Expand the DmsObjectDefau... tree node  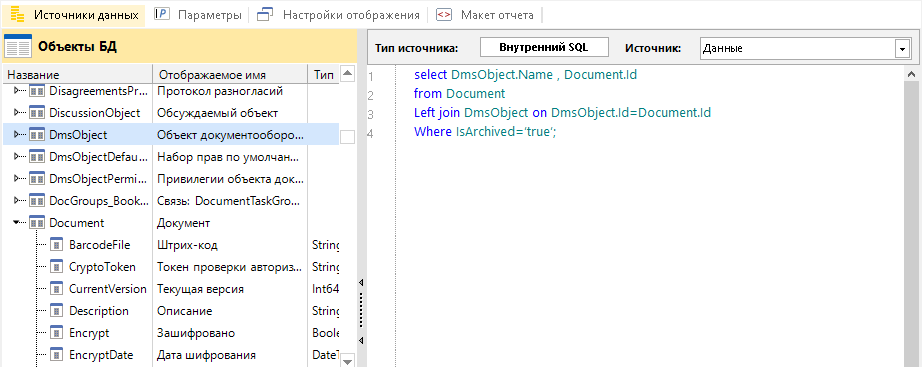pos(16,156)
